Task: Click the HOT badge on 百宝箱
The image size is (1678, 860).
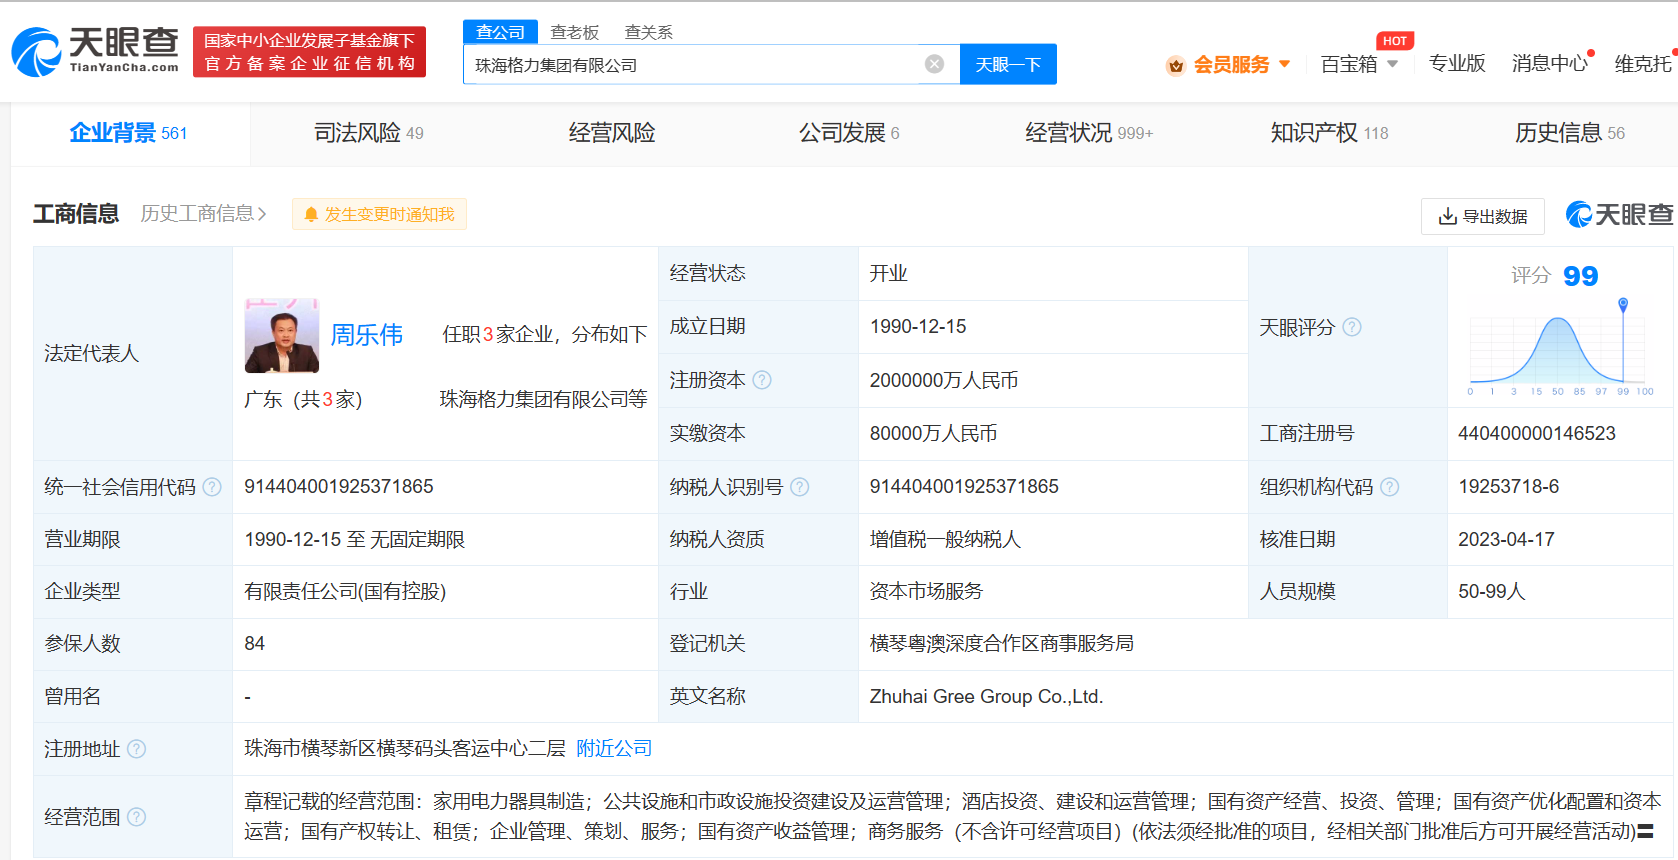Action: [x=1395, y=41]
